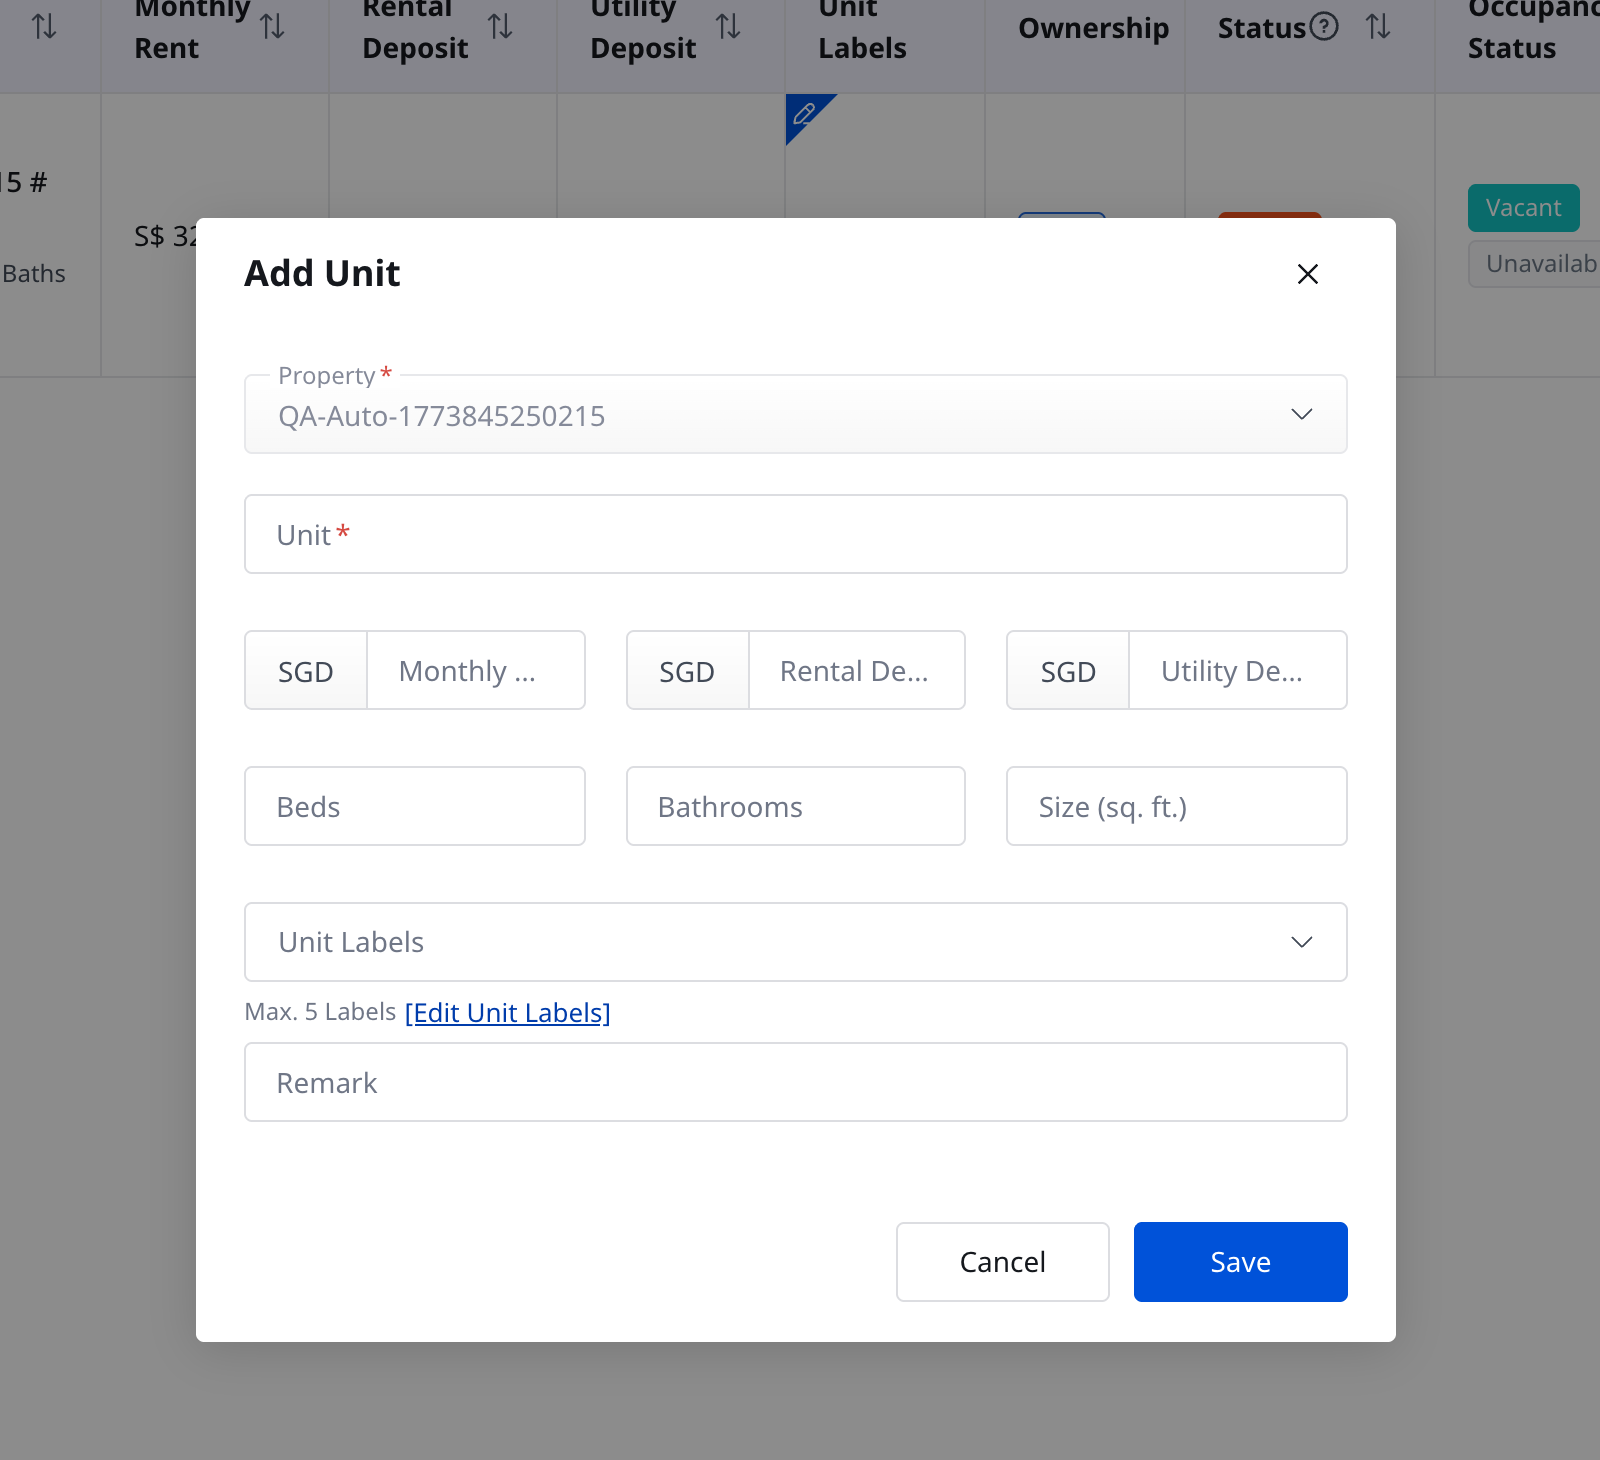The image size is (1600, 1460).
Task: Cancel adding the unit
Action: (x=1003, y=1262)
